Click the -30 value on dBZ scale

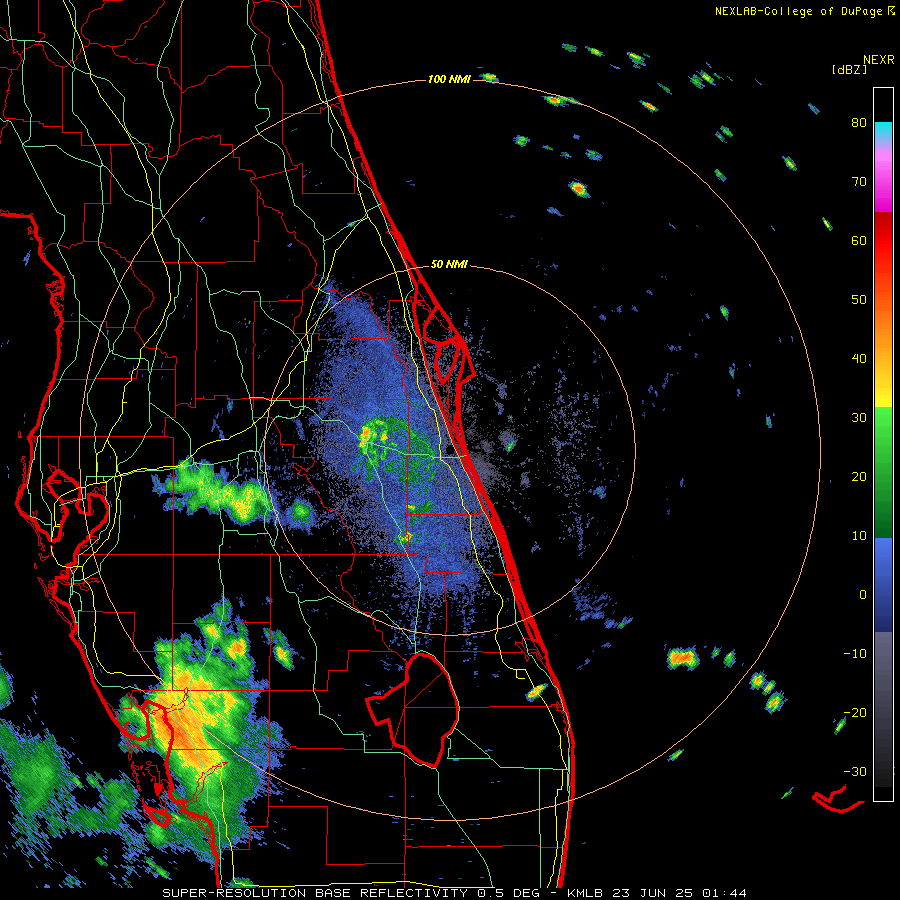click(855, 771)
